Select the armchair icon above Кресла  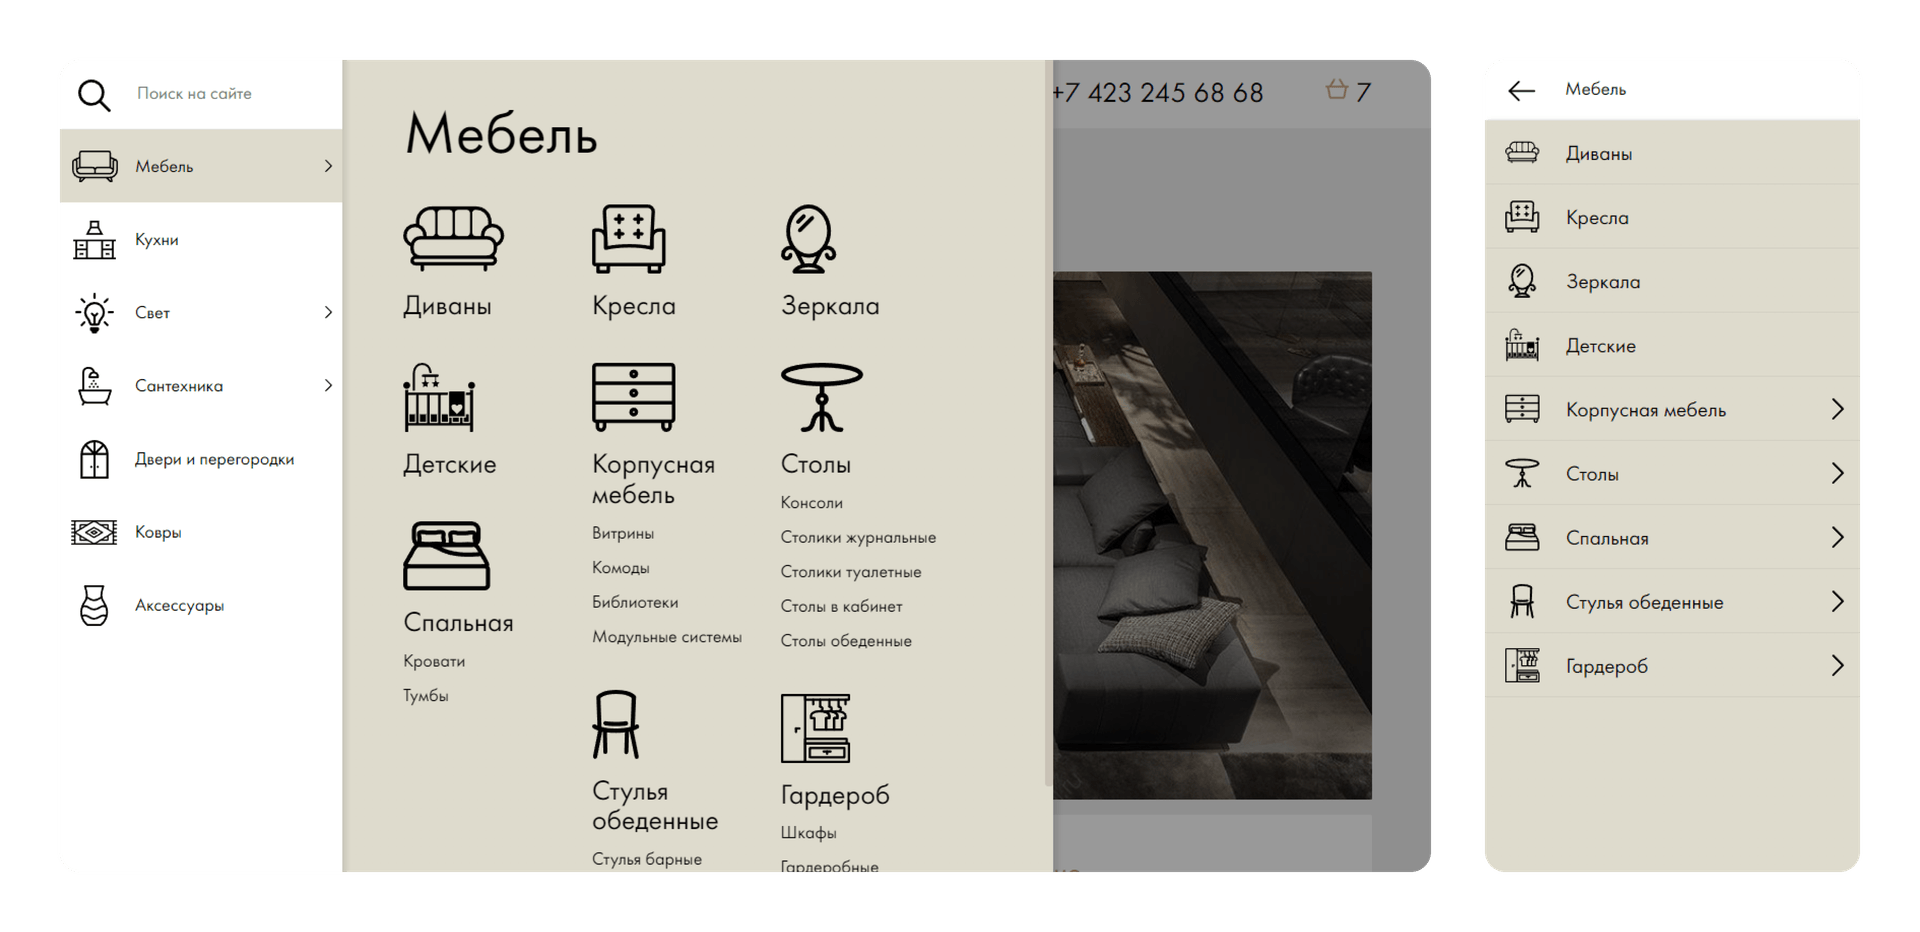[x=628, y=239]
